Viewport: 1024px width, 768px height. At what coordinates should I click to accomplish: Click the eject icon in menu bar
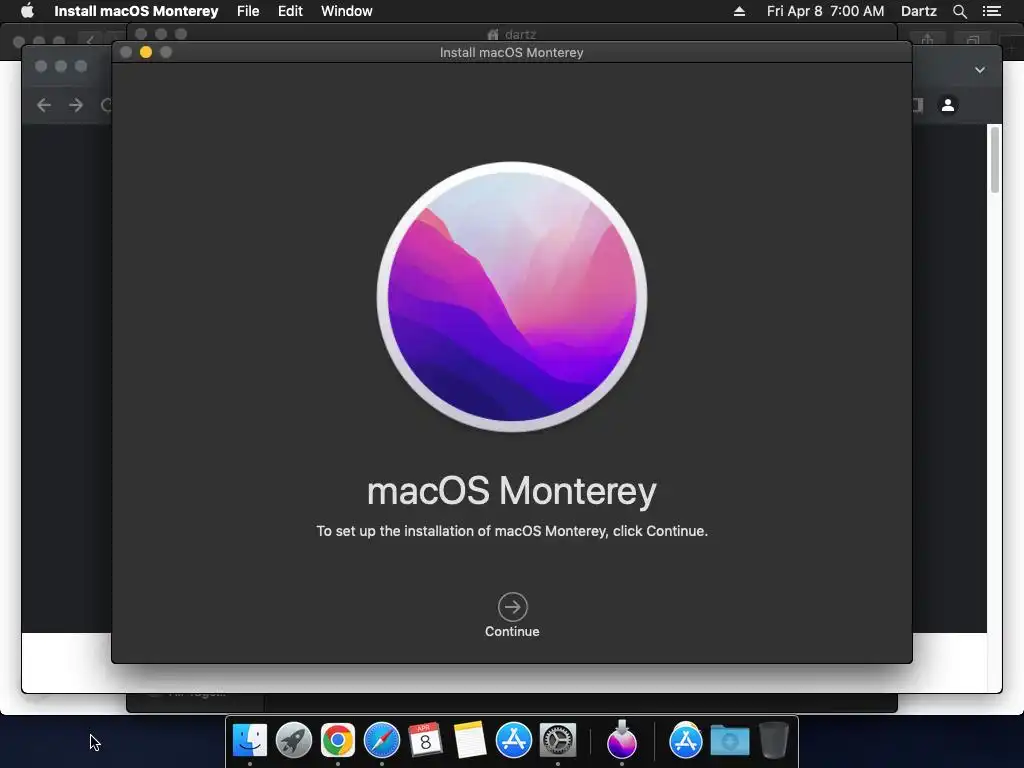[x=739, y=11]
